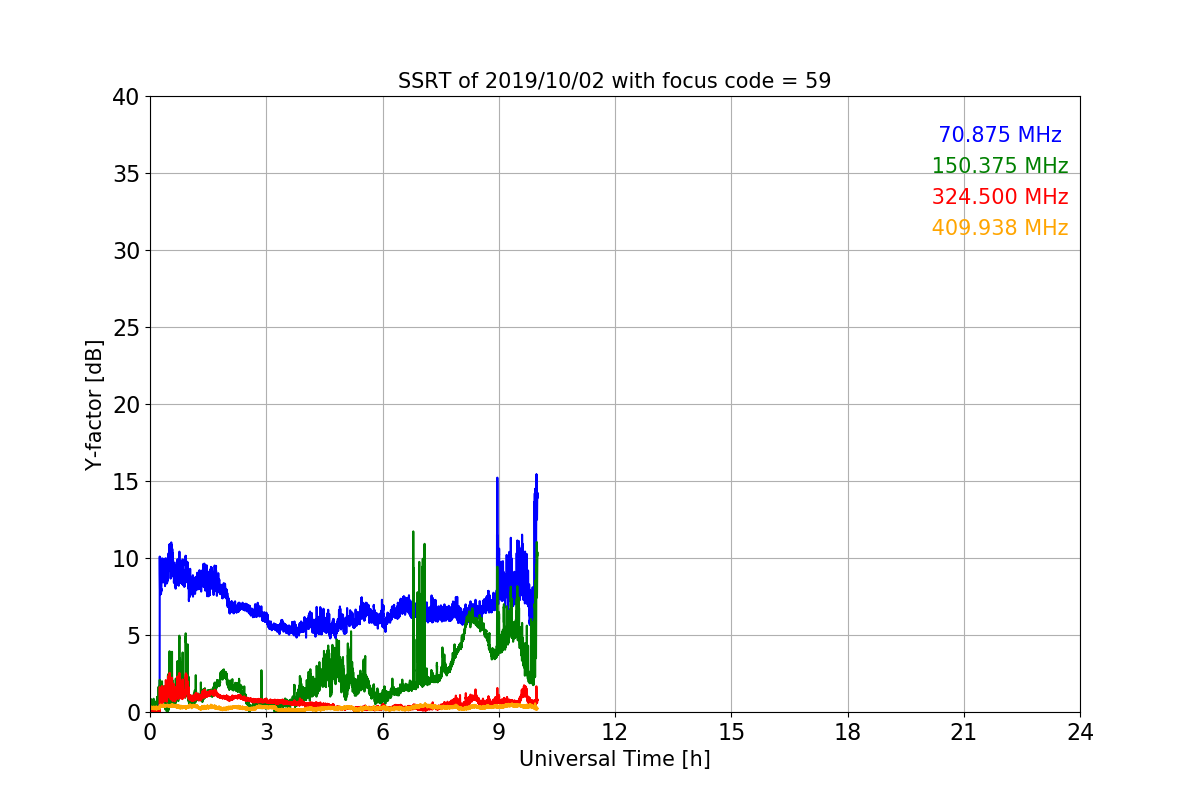
Task: Select the green 150.375 MHz legend label
Action: pyautogui.click(x=1000, y=166)
